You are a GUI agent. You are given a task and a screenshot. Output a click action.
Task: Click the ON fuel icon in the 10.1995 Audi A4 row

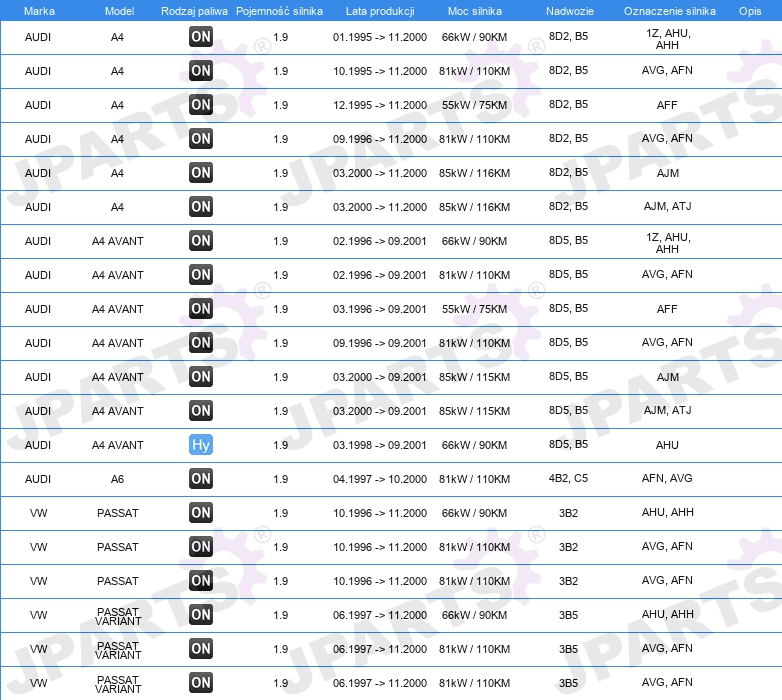coord(201,70)
